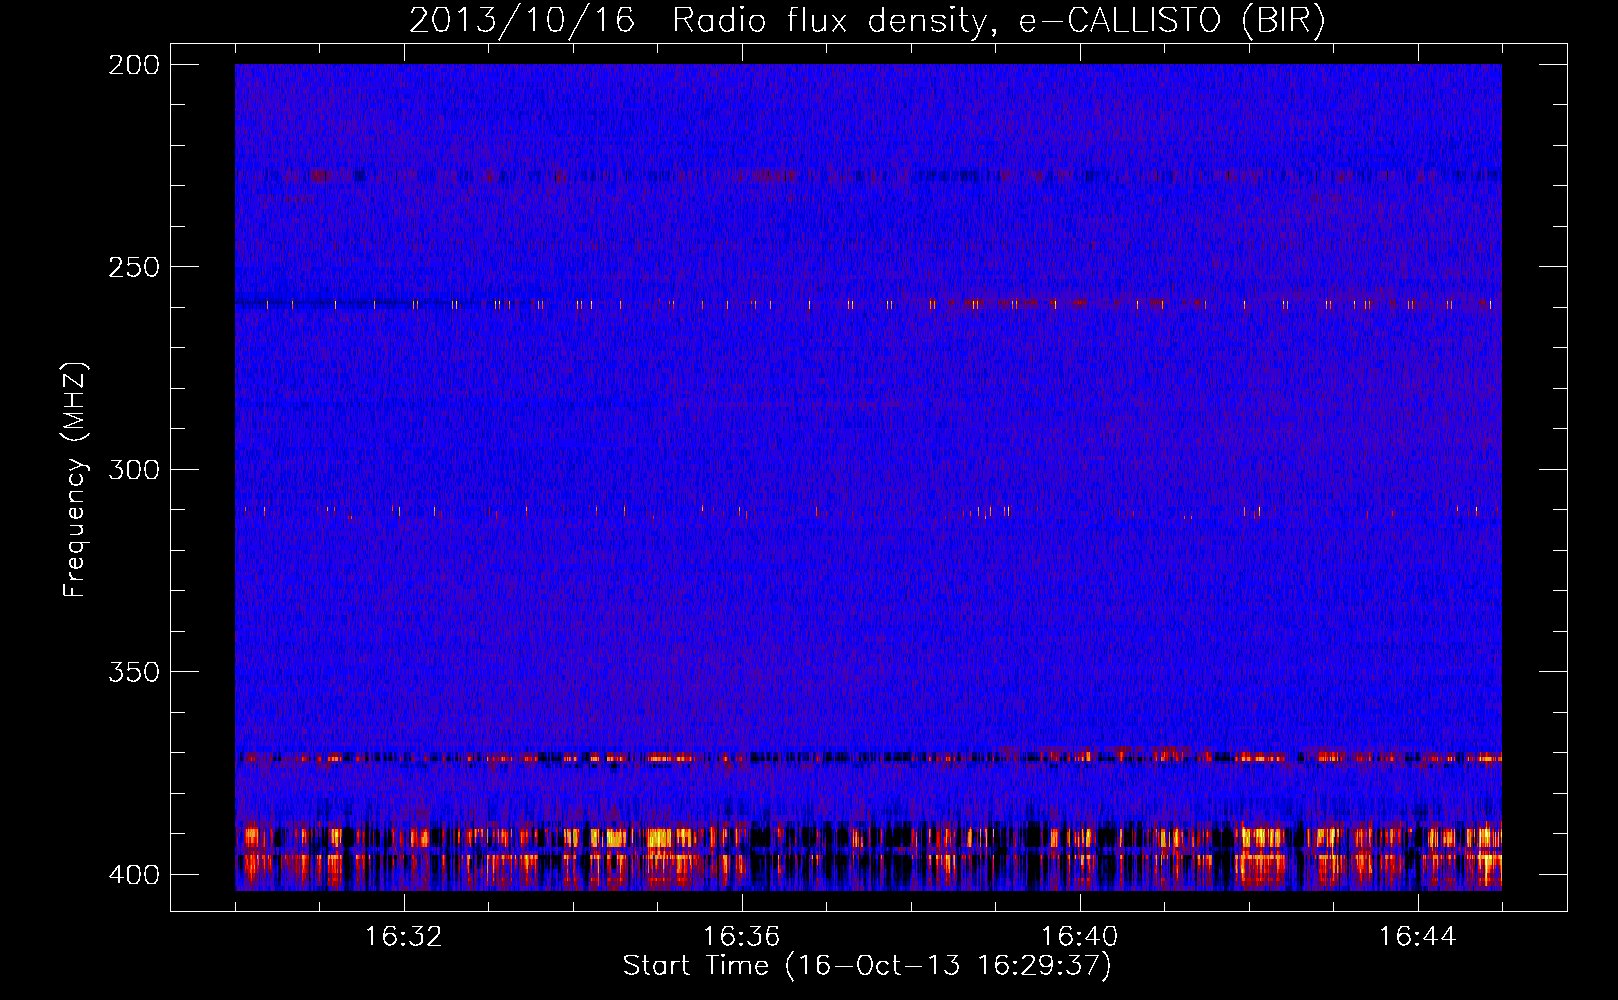Click the 400 frequency tick label
1618x1000 pixels.
click(x=133, y=875)
